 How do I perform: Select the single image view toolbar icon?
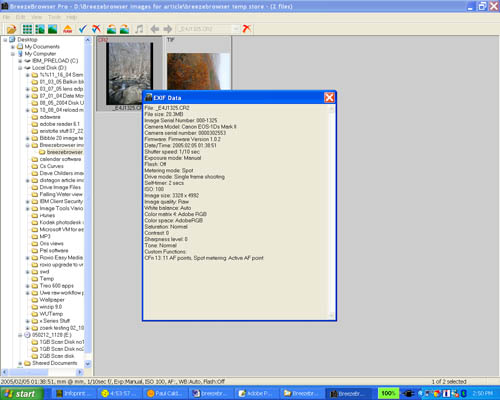click(x=53, y=29)
